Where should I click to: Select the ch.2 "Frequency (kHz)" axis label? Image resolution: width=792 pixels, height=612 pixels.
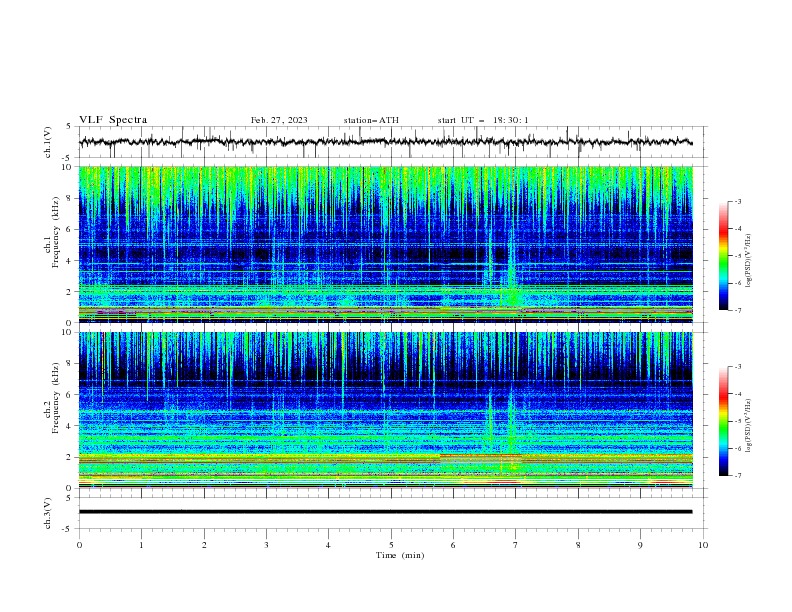click(56, 398)
